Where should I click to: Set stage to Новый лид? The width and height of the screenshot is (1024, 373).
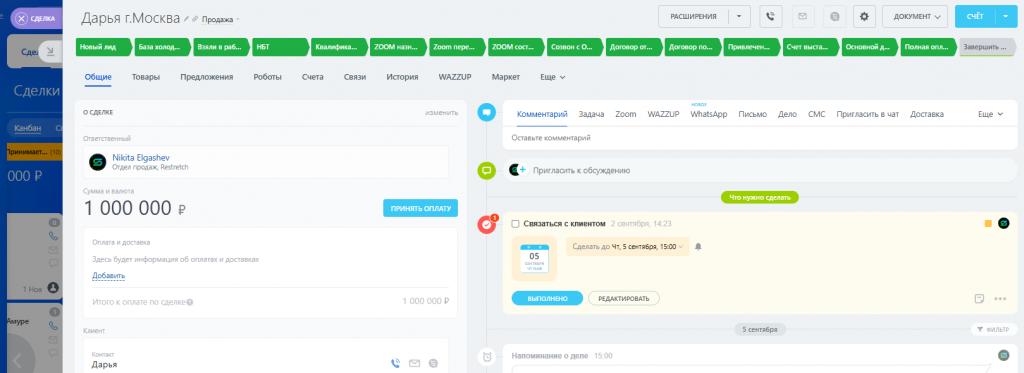point(103,48)
